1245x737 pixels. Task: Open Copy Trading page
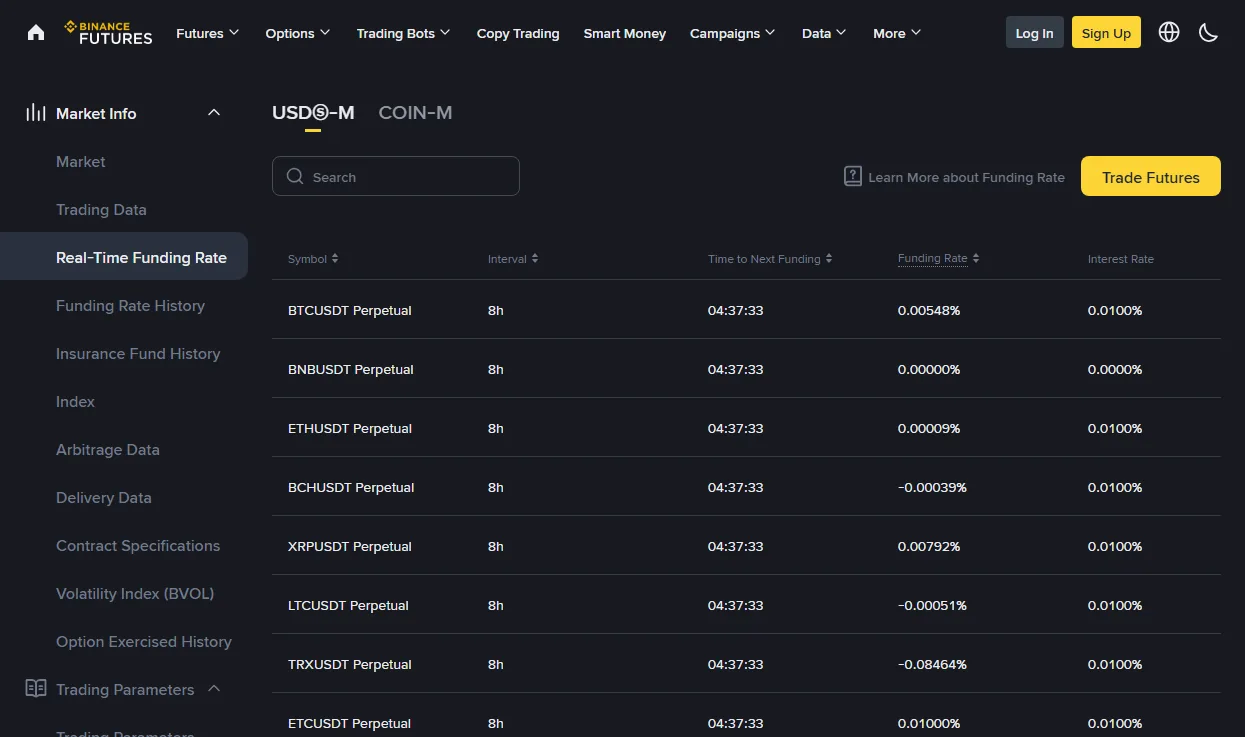point(518,33)
